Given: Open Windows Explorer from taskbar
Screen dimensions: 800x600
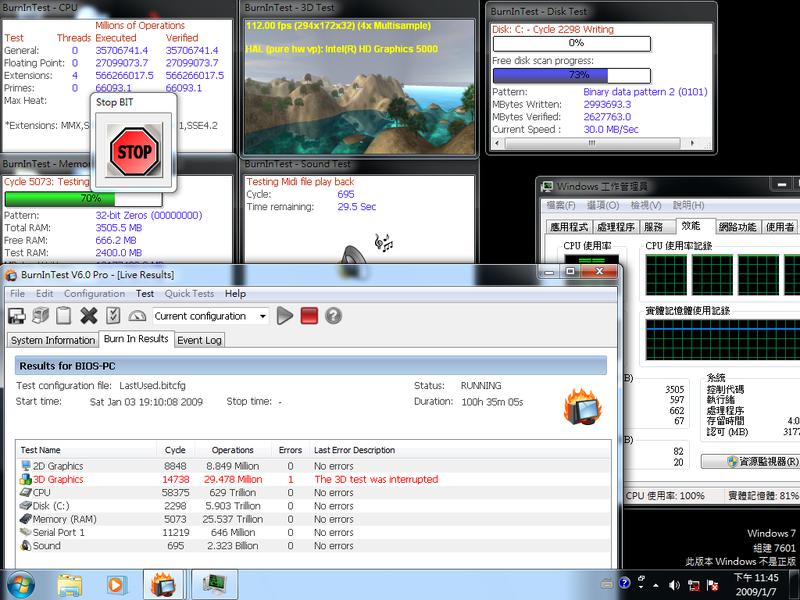Looking at the screenshot, I should (x=69, y=585).
